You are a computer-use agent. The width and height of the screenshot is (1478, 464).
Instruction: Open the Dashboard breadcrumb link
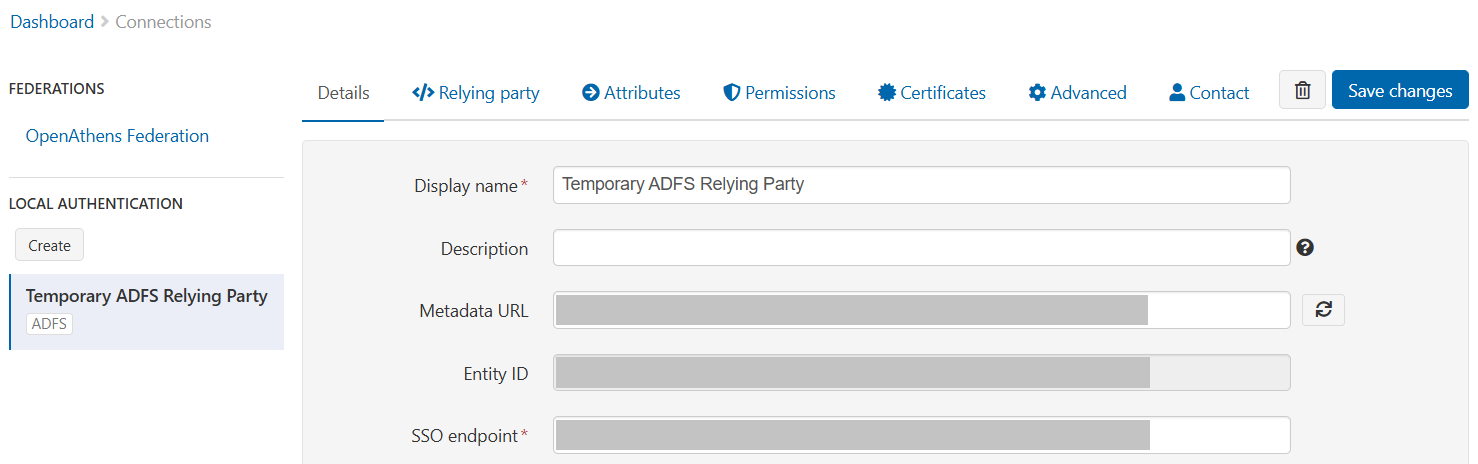click(x=52, y=21)
